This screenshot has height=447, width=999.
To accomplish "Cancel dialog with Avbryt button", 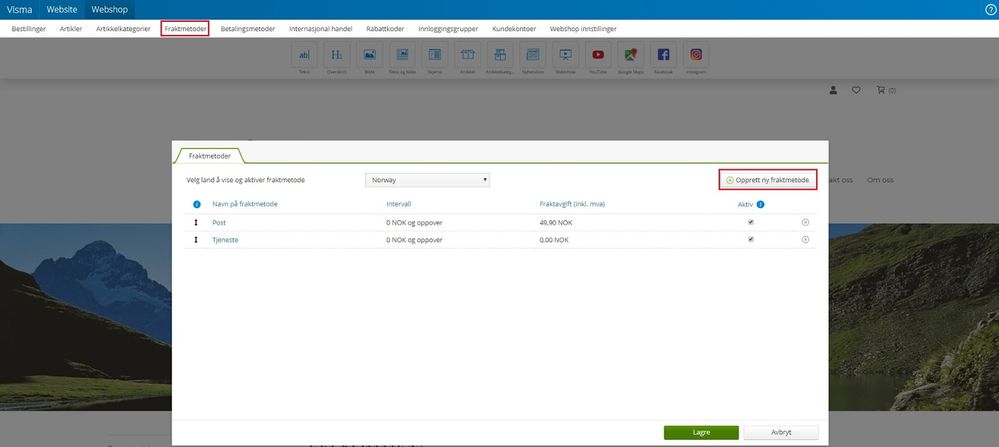I will coord(781,432).
